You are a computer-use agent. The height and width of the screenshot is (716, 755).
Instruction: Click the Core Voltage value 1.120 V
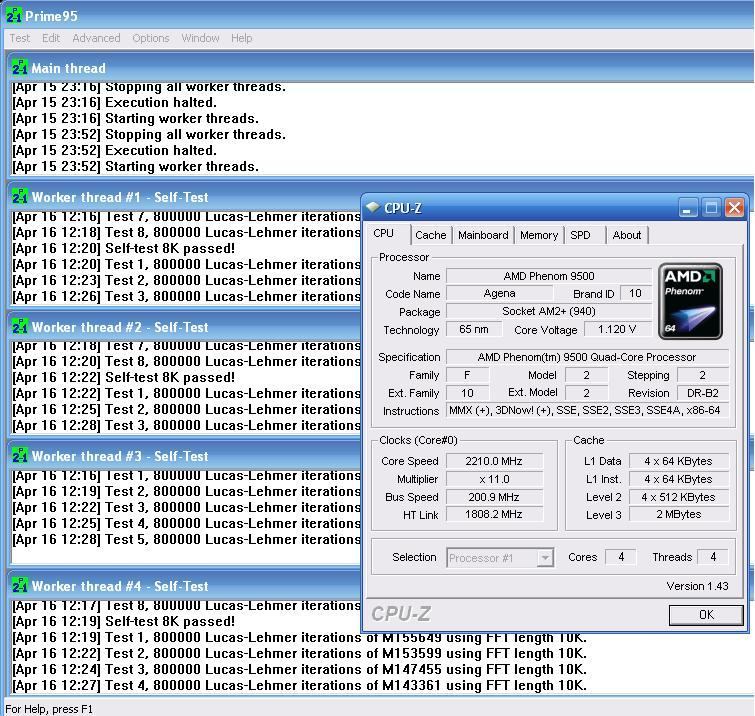click(x=618, y=329)
